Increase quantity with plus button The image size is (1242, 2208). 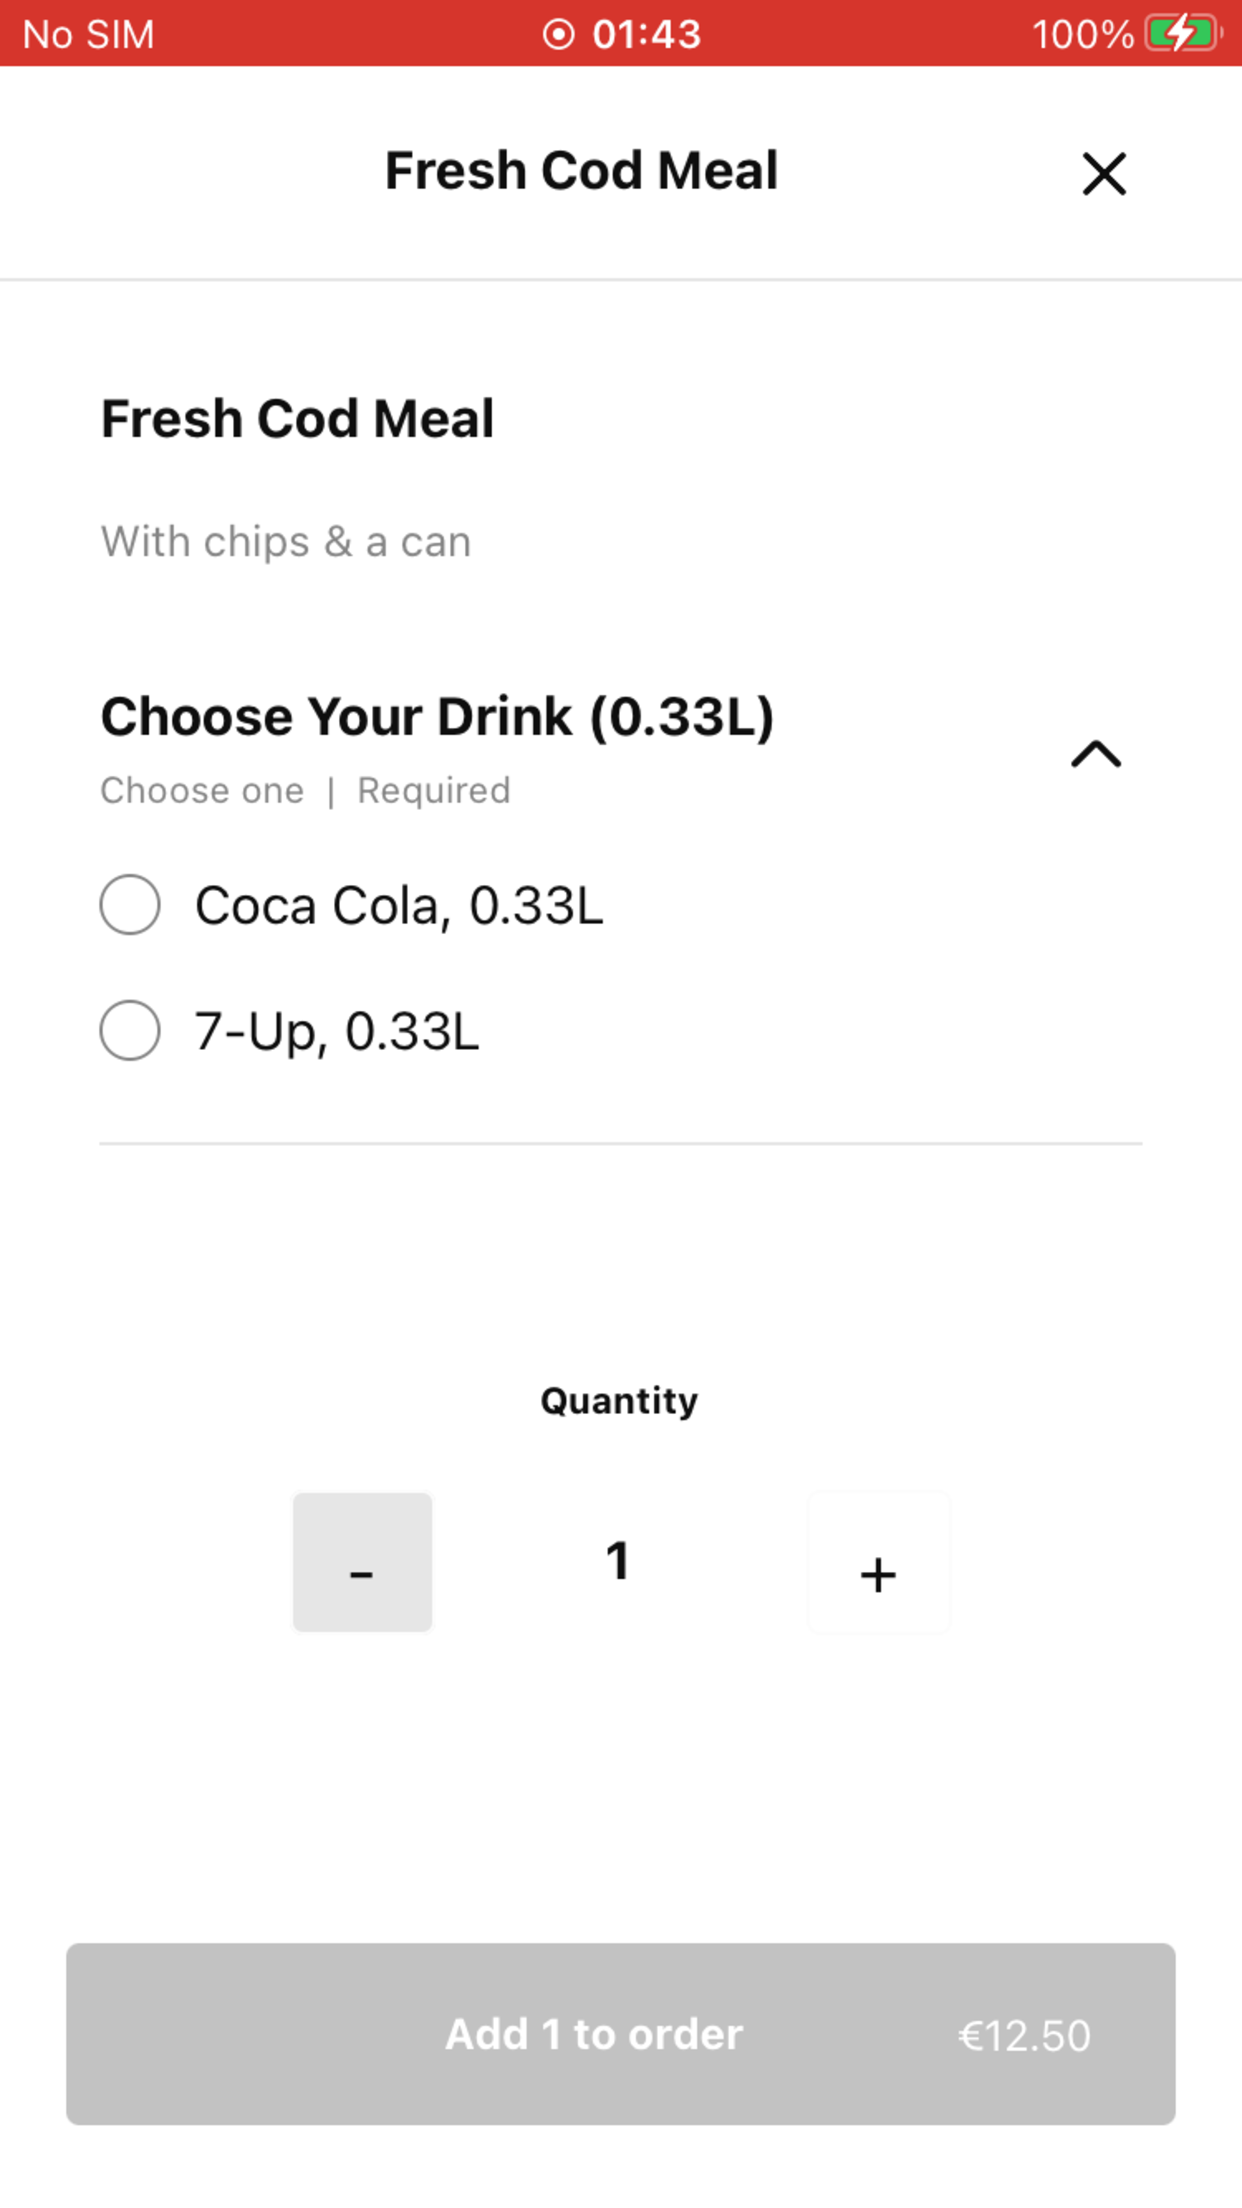878,1562
